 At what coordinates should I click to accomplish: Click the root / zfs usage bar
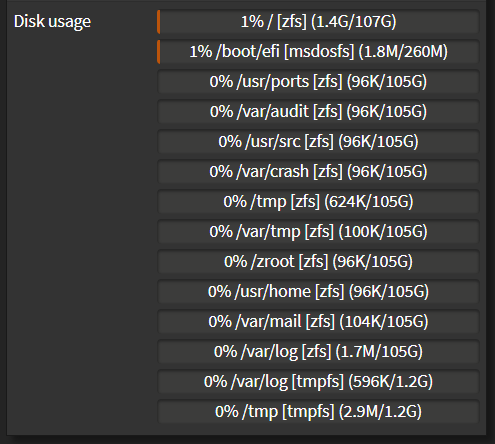tap(318, 22)
